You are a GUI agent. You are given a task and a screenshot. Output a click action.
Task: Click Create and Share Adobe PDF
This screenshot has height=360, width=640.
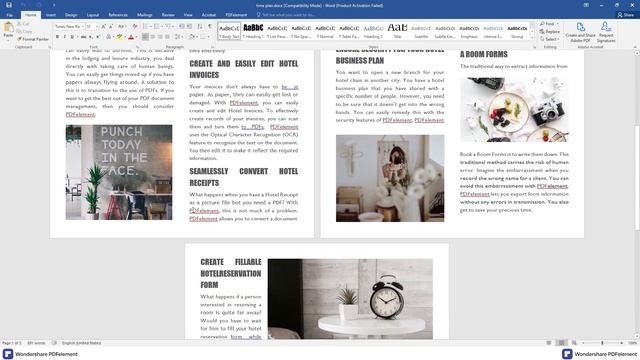pyautogui.click(x=580, y=33)
